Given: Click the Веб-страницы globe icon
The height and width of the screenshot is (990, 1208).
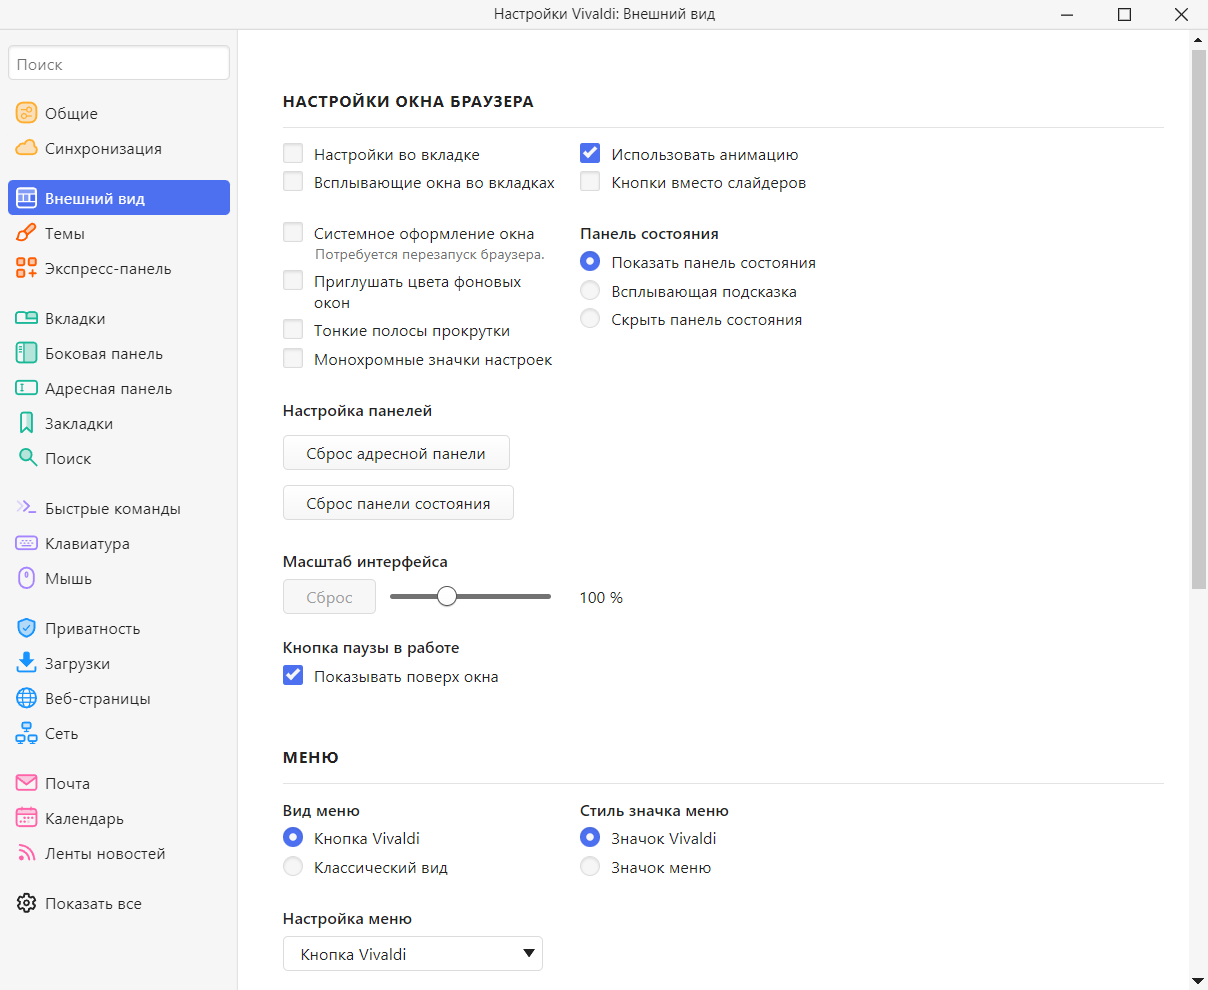Looking at the screenshot, I should point(27,698).
